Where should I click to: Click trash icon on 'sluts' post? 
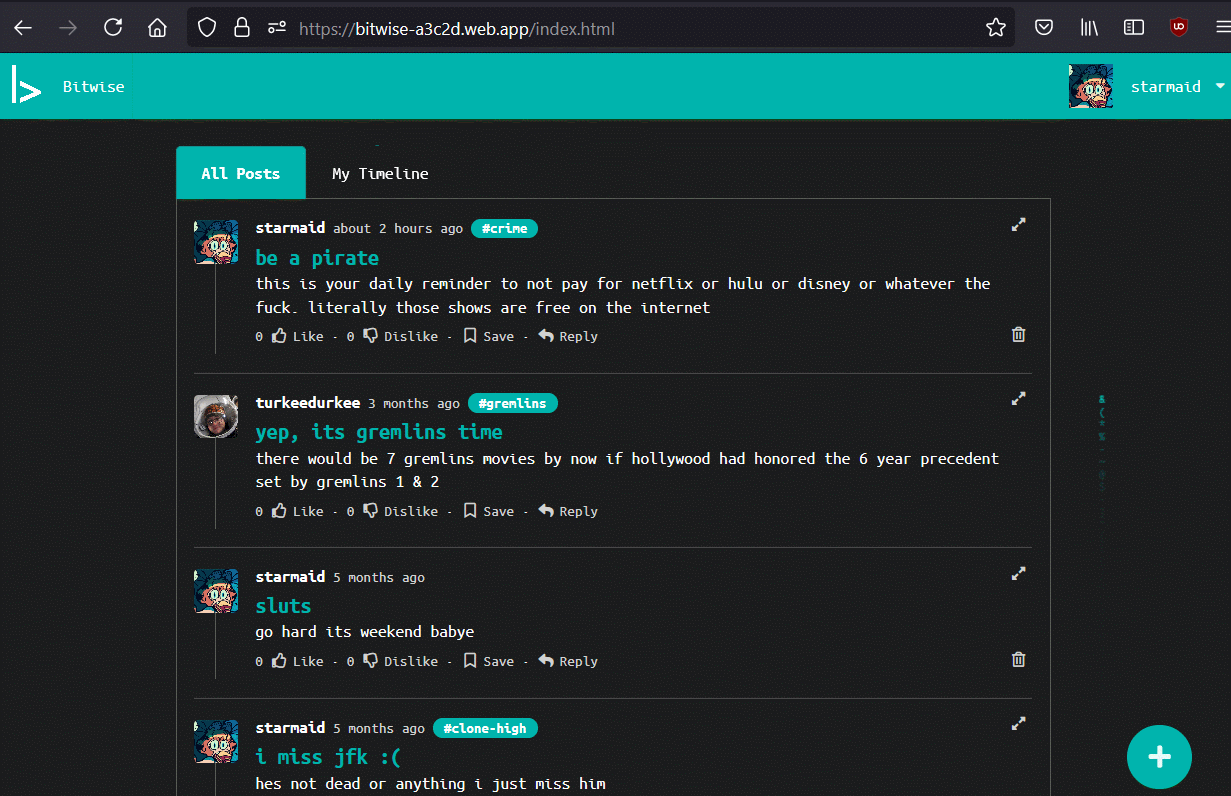tap(1018, 660)
